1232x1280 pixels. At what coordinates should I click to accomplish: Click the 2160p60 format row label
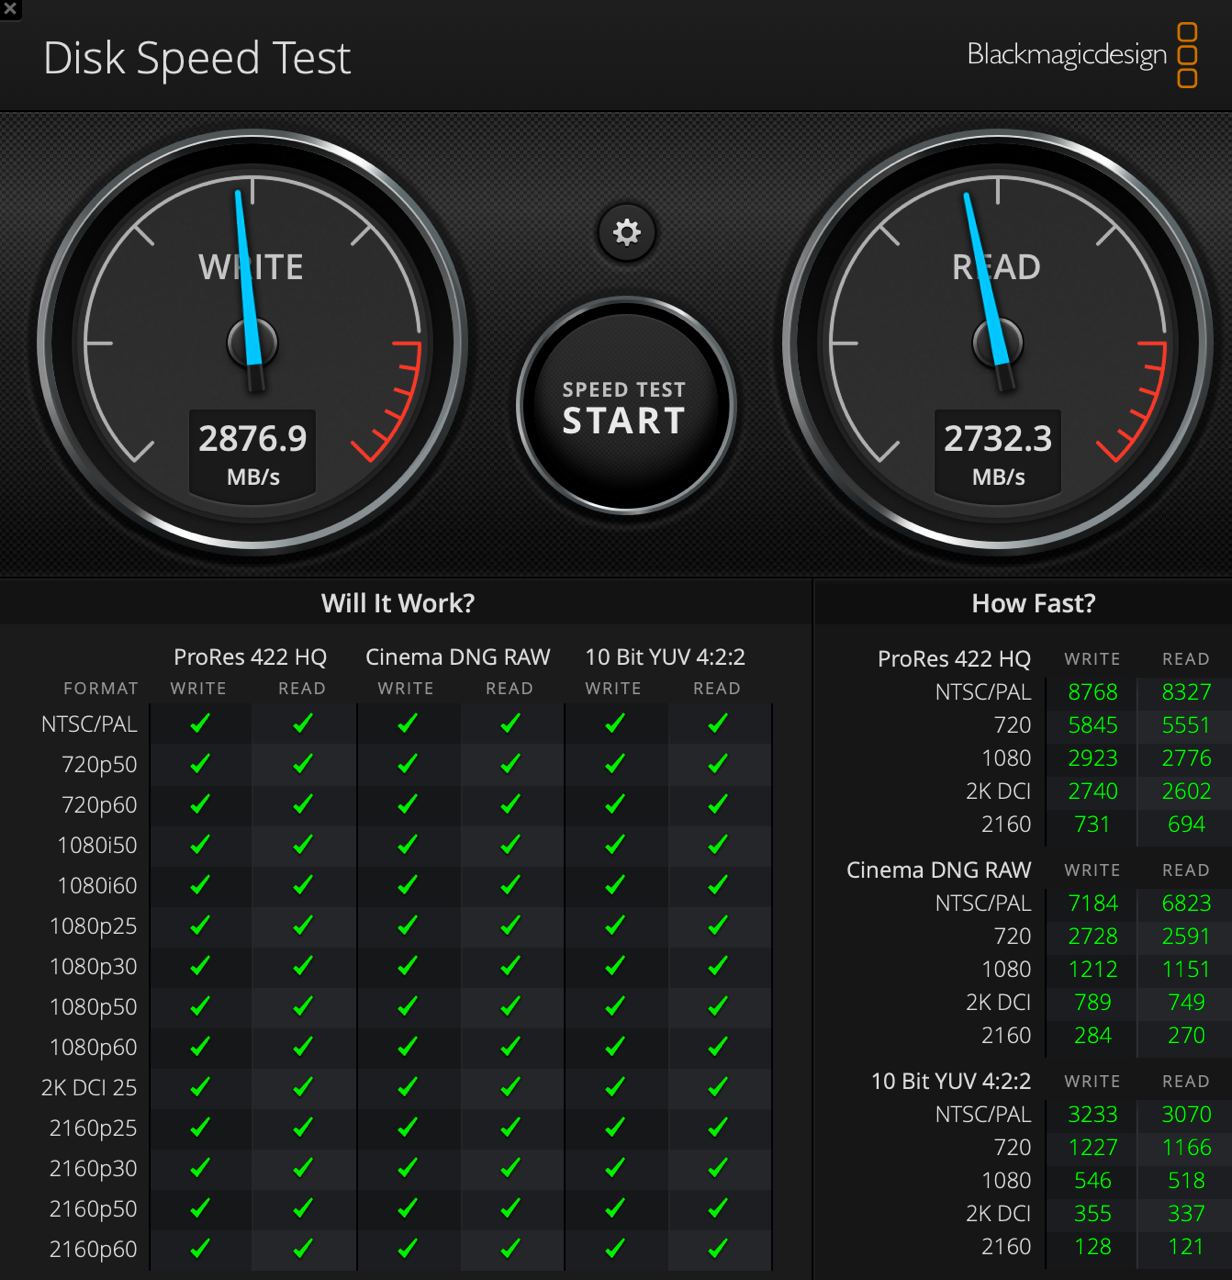93,1249
